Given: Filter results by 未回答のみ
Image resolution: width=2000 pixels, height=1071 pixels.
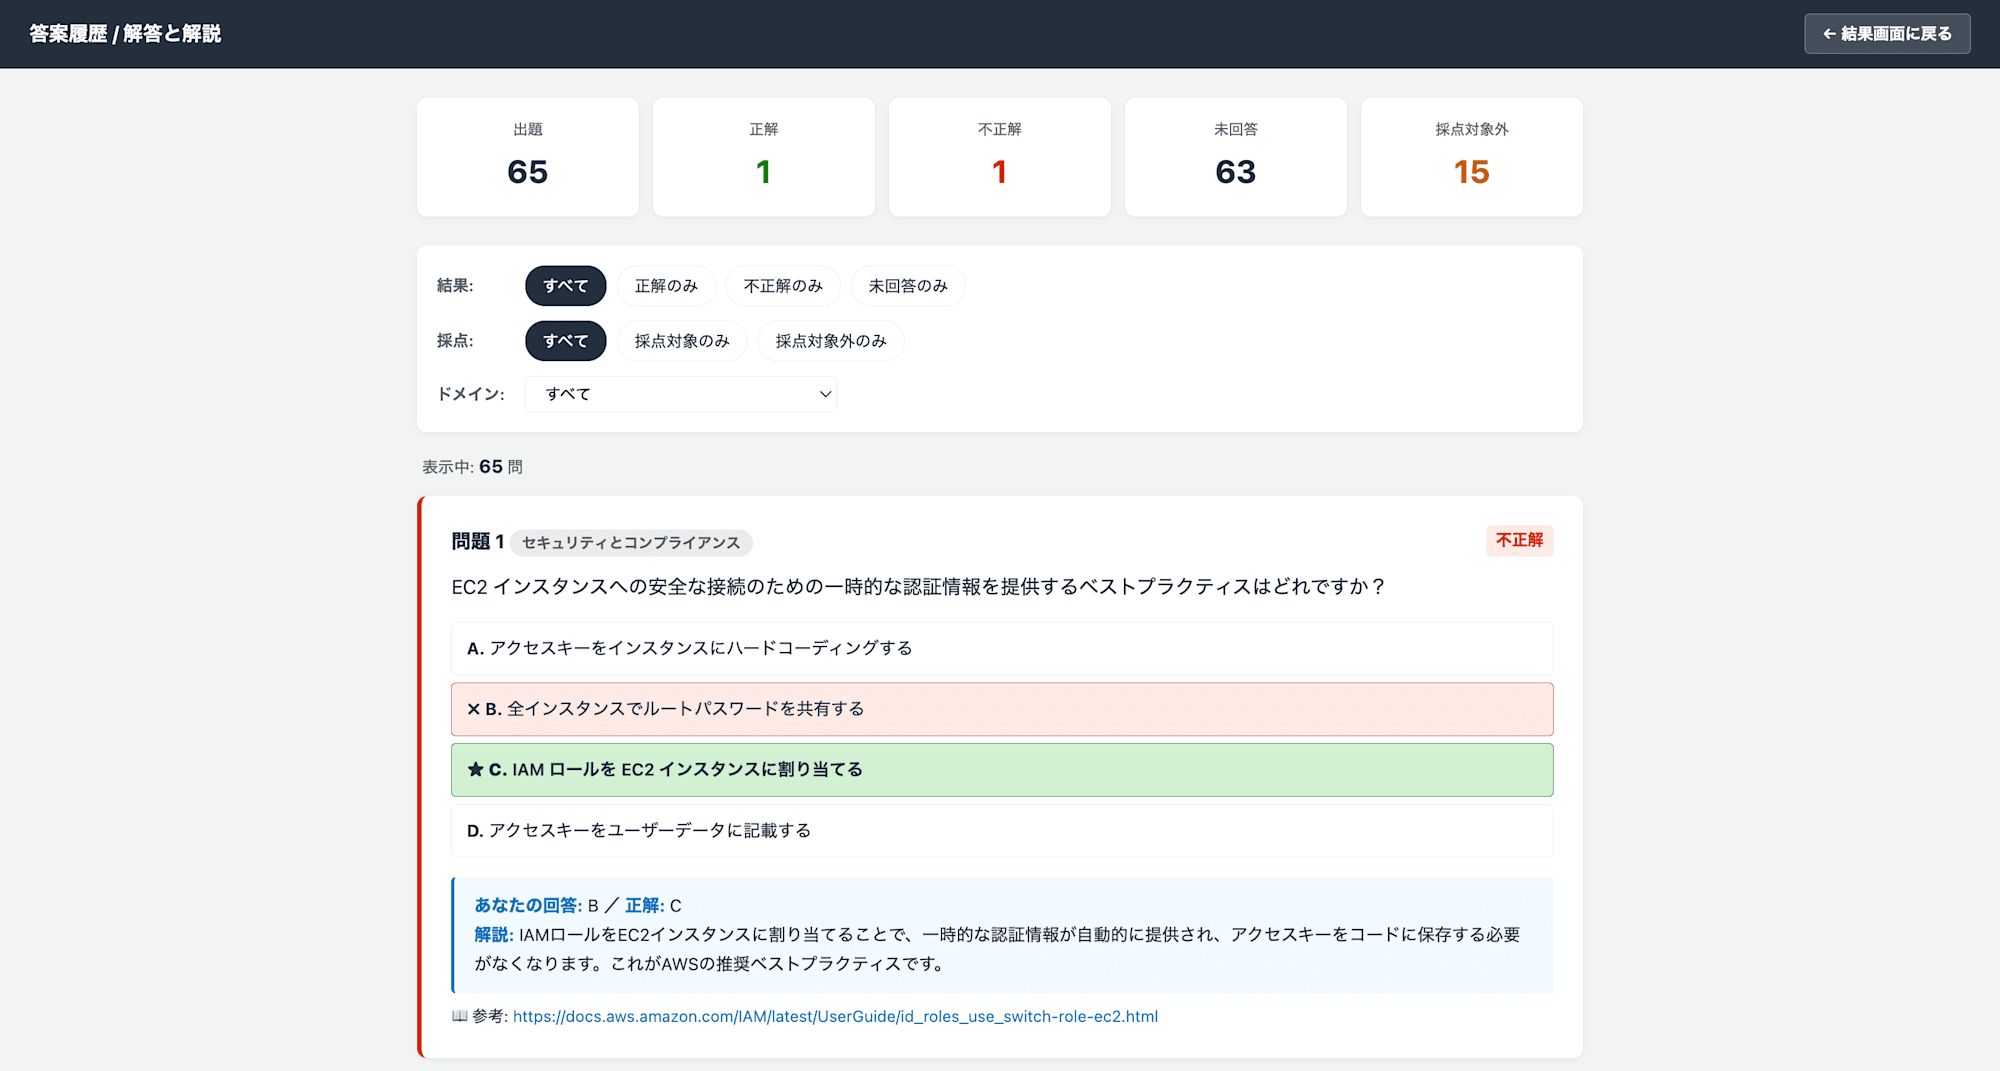Looking at the screenshot, I should (x=908, y=286).
